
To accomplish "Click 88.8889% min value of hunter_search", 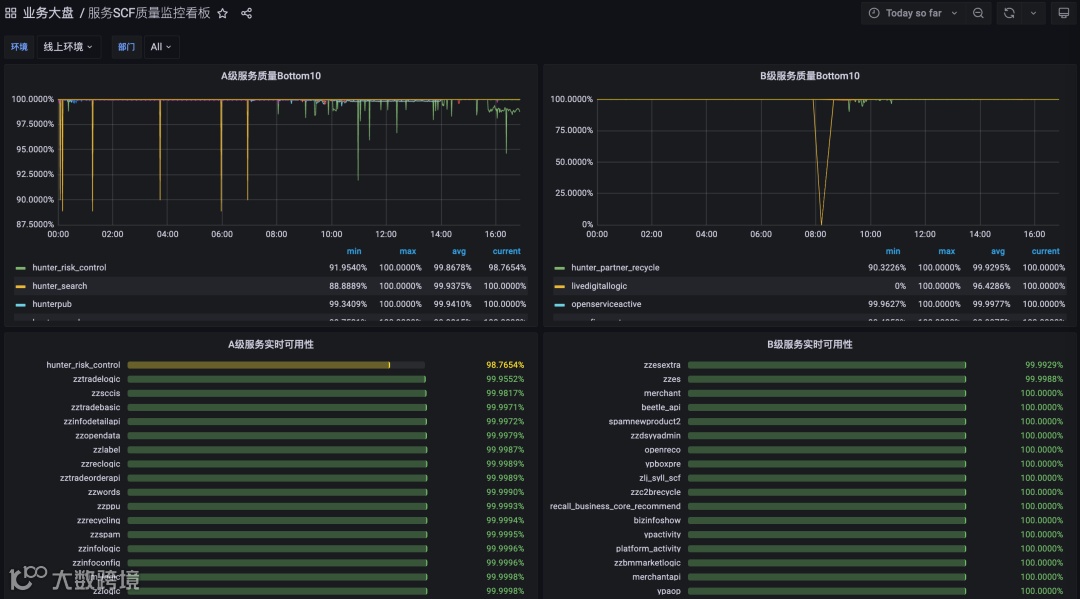I will [x=348, y=286].
